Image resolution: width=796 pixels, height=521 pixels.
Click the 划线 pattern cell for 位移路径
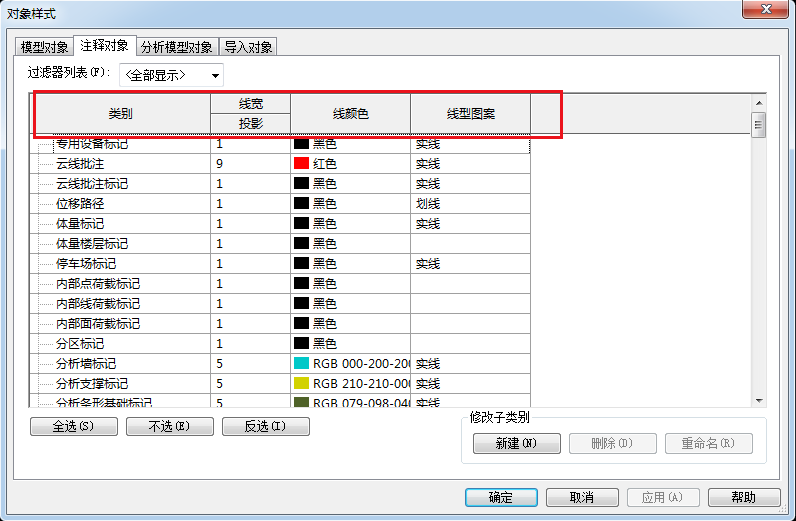pyautogui.click(x=471, y=204)
